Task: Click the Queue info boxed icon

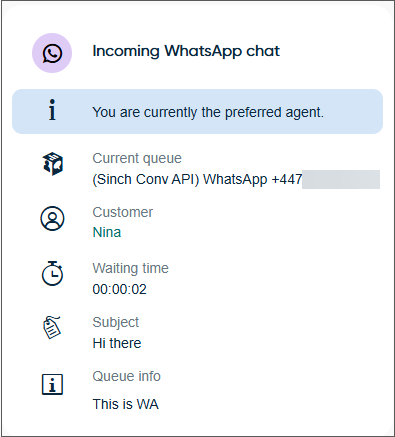Action: point(52,384)
